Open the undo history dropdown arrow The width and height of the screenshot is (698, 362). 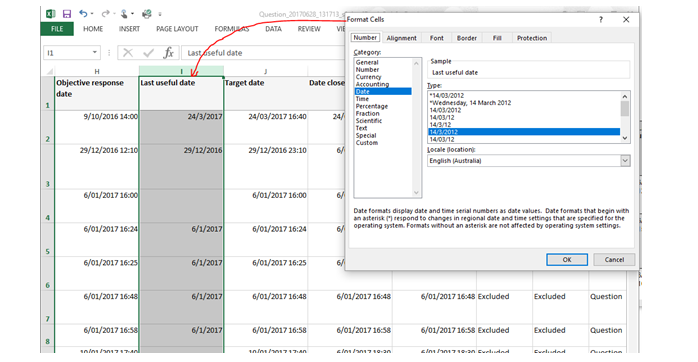pos(92,14)
